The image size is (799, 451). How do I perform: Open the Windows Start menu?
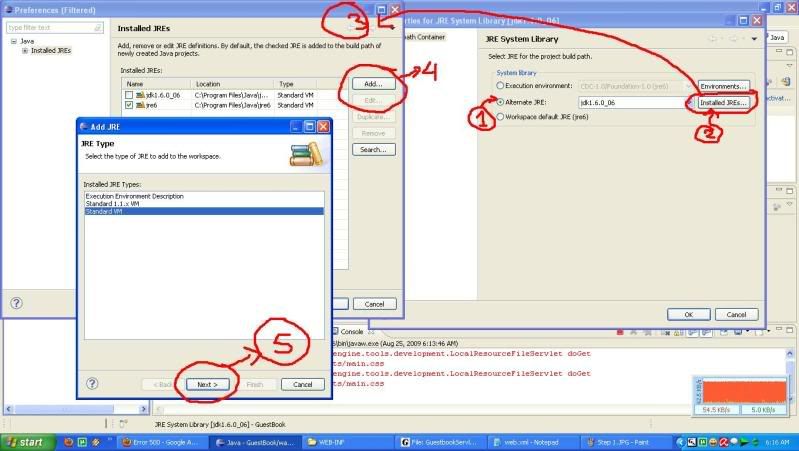[x=28, y=441]
